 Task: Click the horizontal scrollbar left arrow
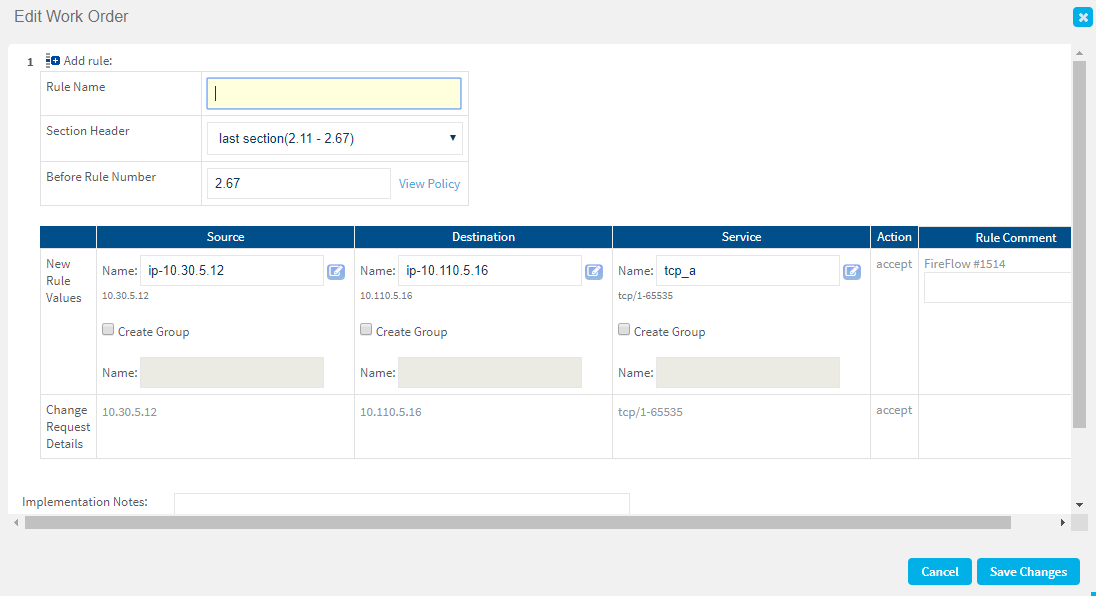click(x=15, y=523)
